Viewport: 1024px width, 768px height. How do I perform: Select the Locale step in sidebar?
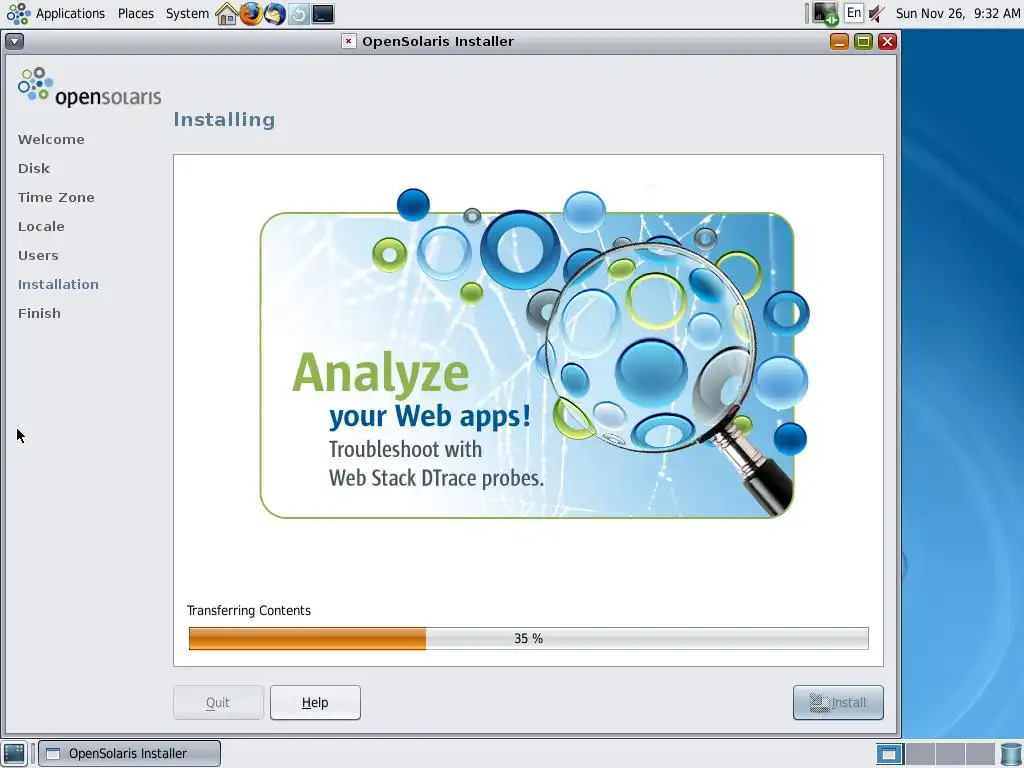(41, 227)
